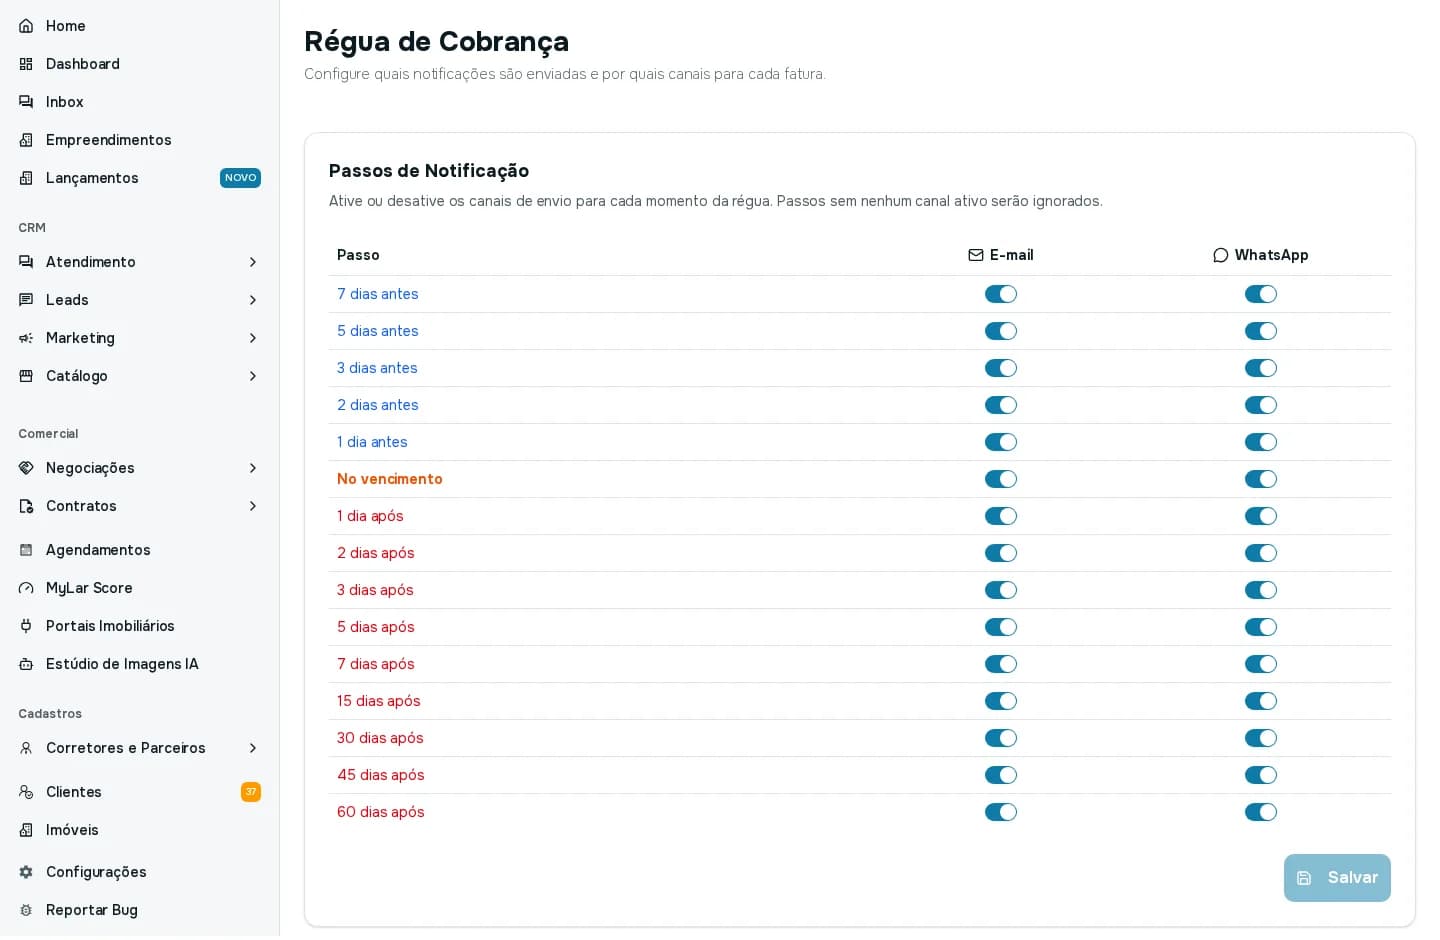Switch off WhatsApp for 1 dia após

click(x=1261, y=516)
